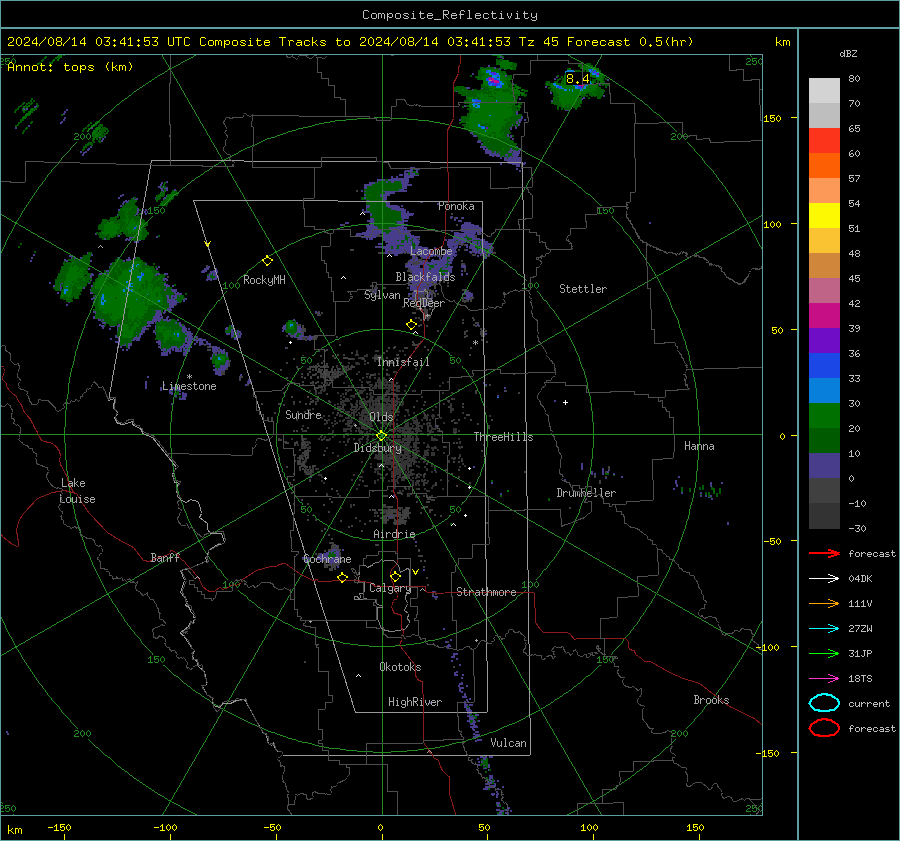Click the slate purple swatch between 10 and 0
The width and height of the screenshot is (900, 841).
(824, 466)
